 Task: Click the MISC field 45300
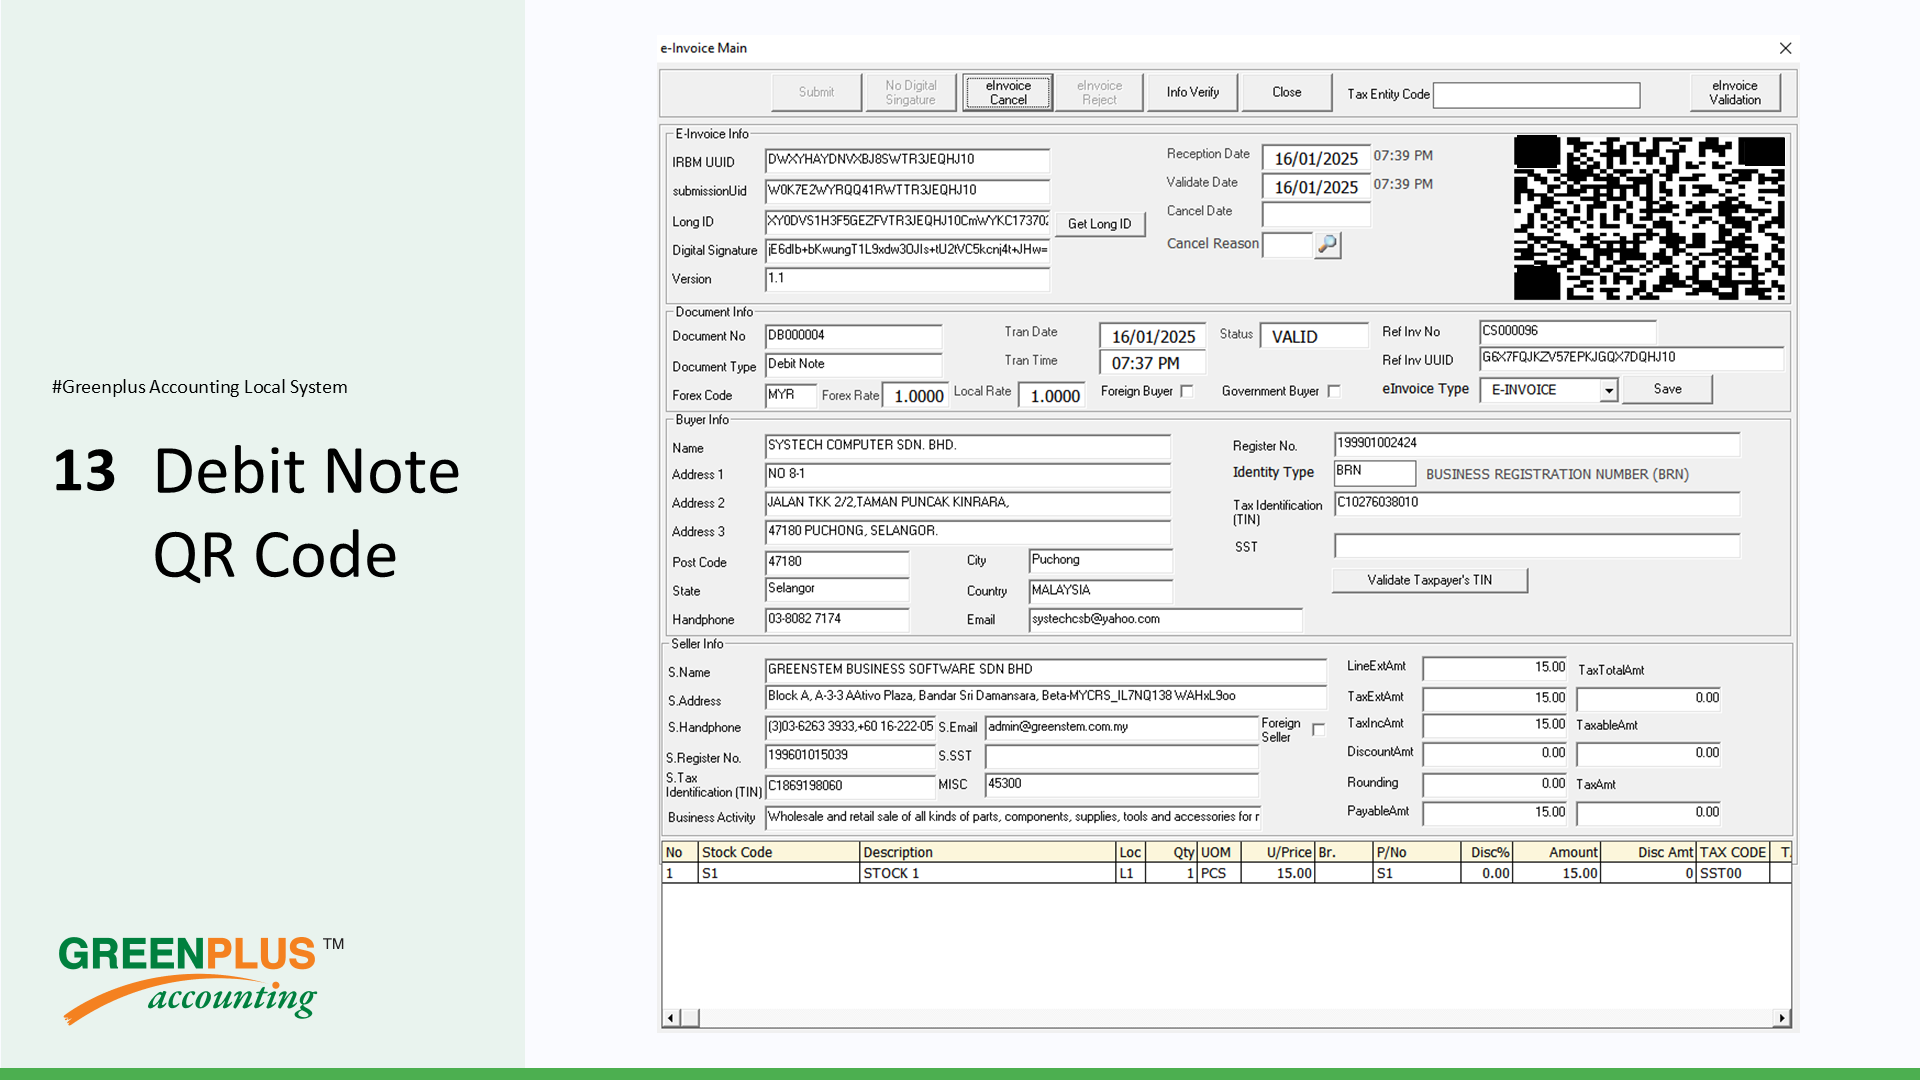pos(1121,785)
